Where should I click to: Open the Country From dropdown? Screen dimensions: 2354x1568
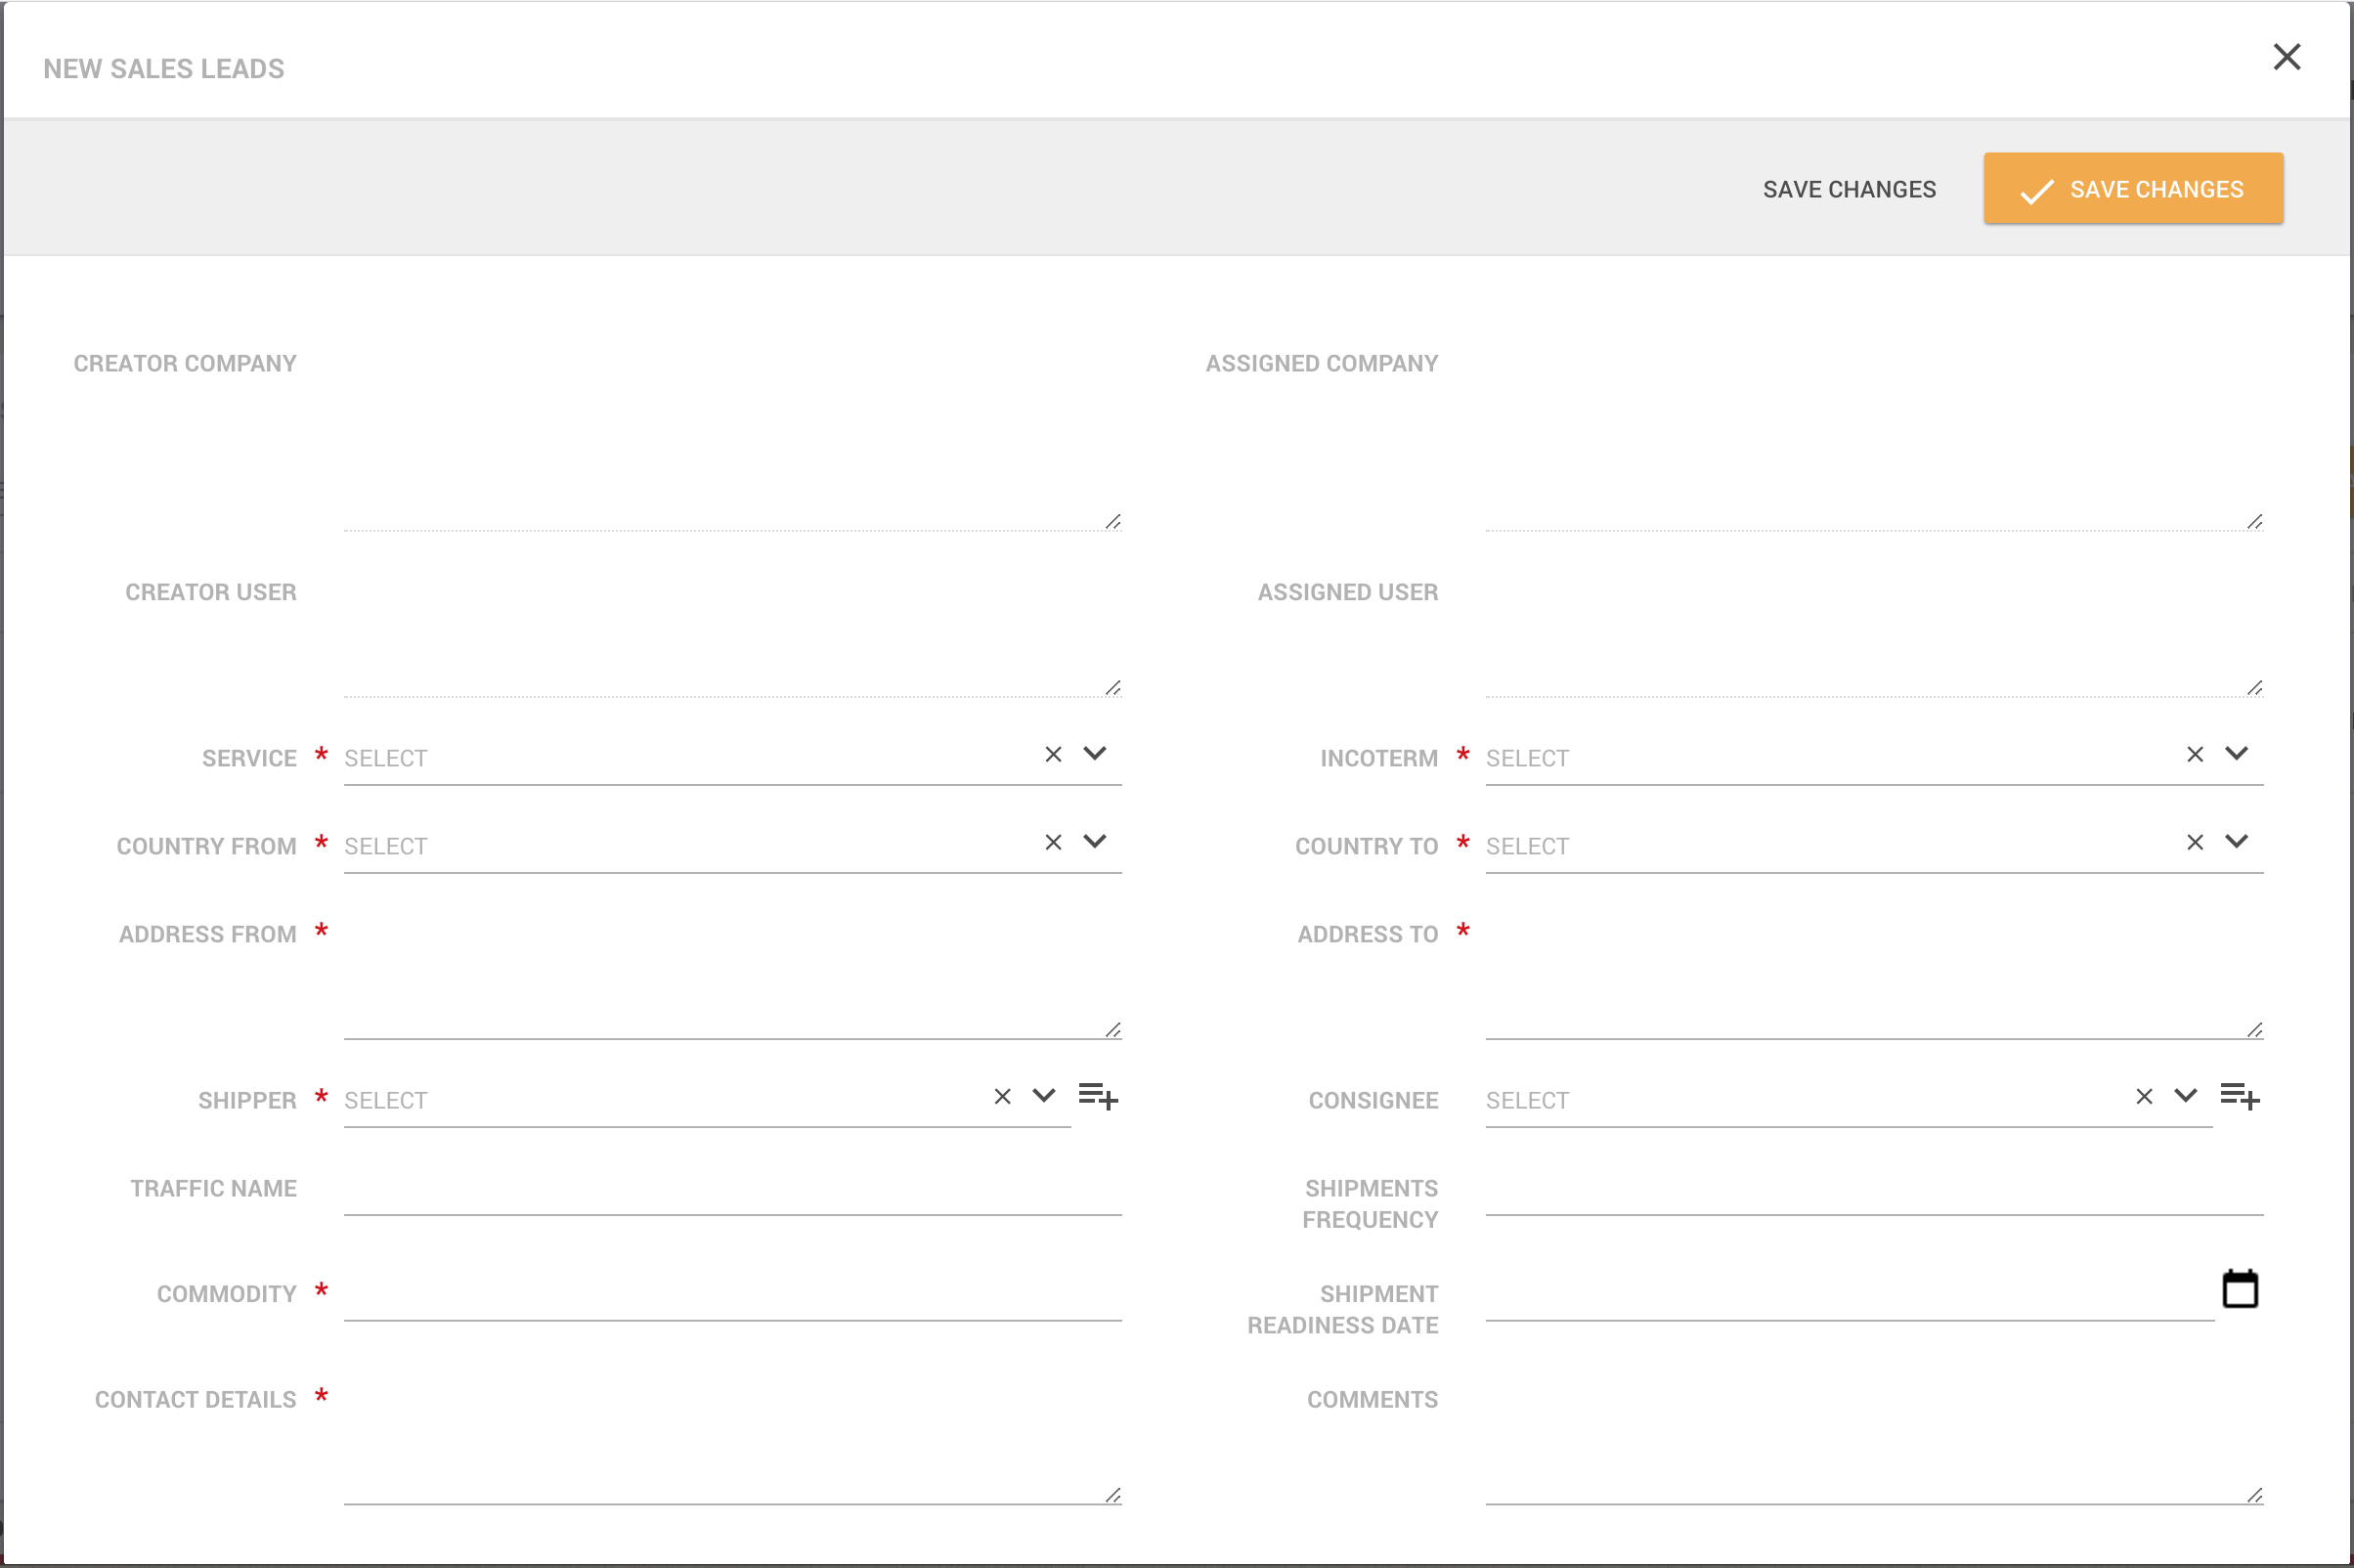pyautogui.click(x=1095, y=842)
